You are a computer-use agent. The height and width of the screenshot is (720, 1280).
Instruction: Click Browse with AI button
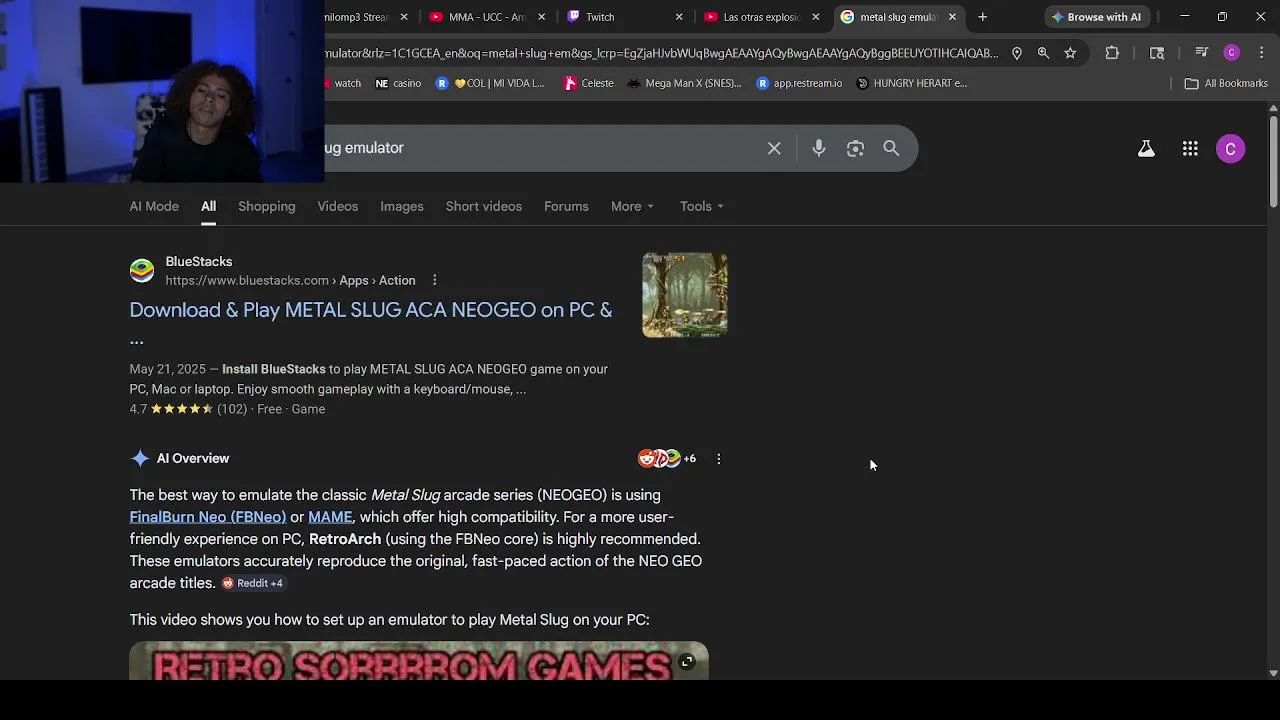point(1096,17)
